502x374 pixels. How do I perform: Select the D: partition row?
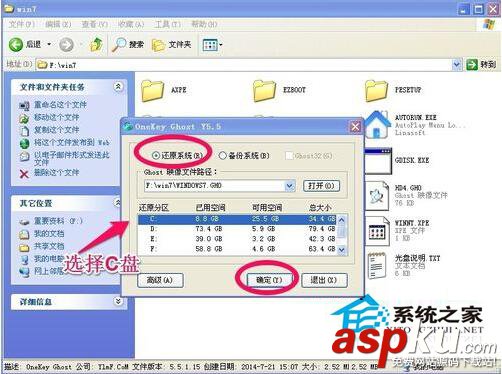click(x=238, y=229)
